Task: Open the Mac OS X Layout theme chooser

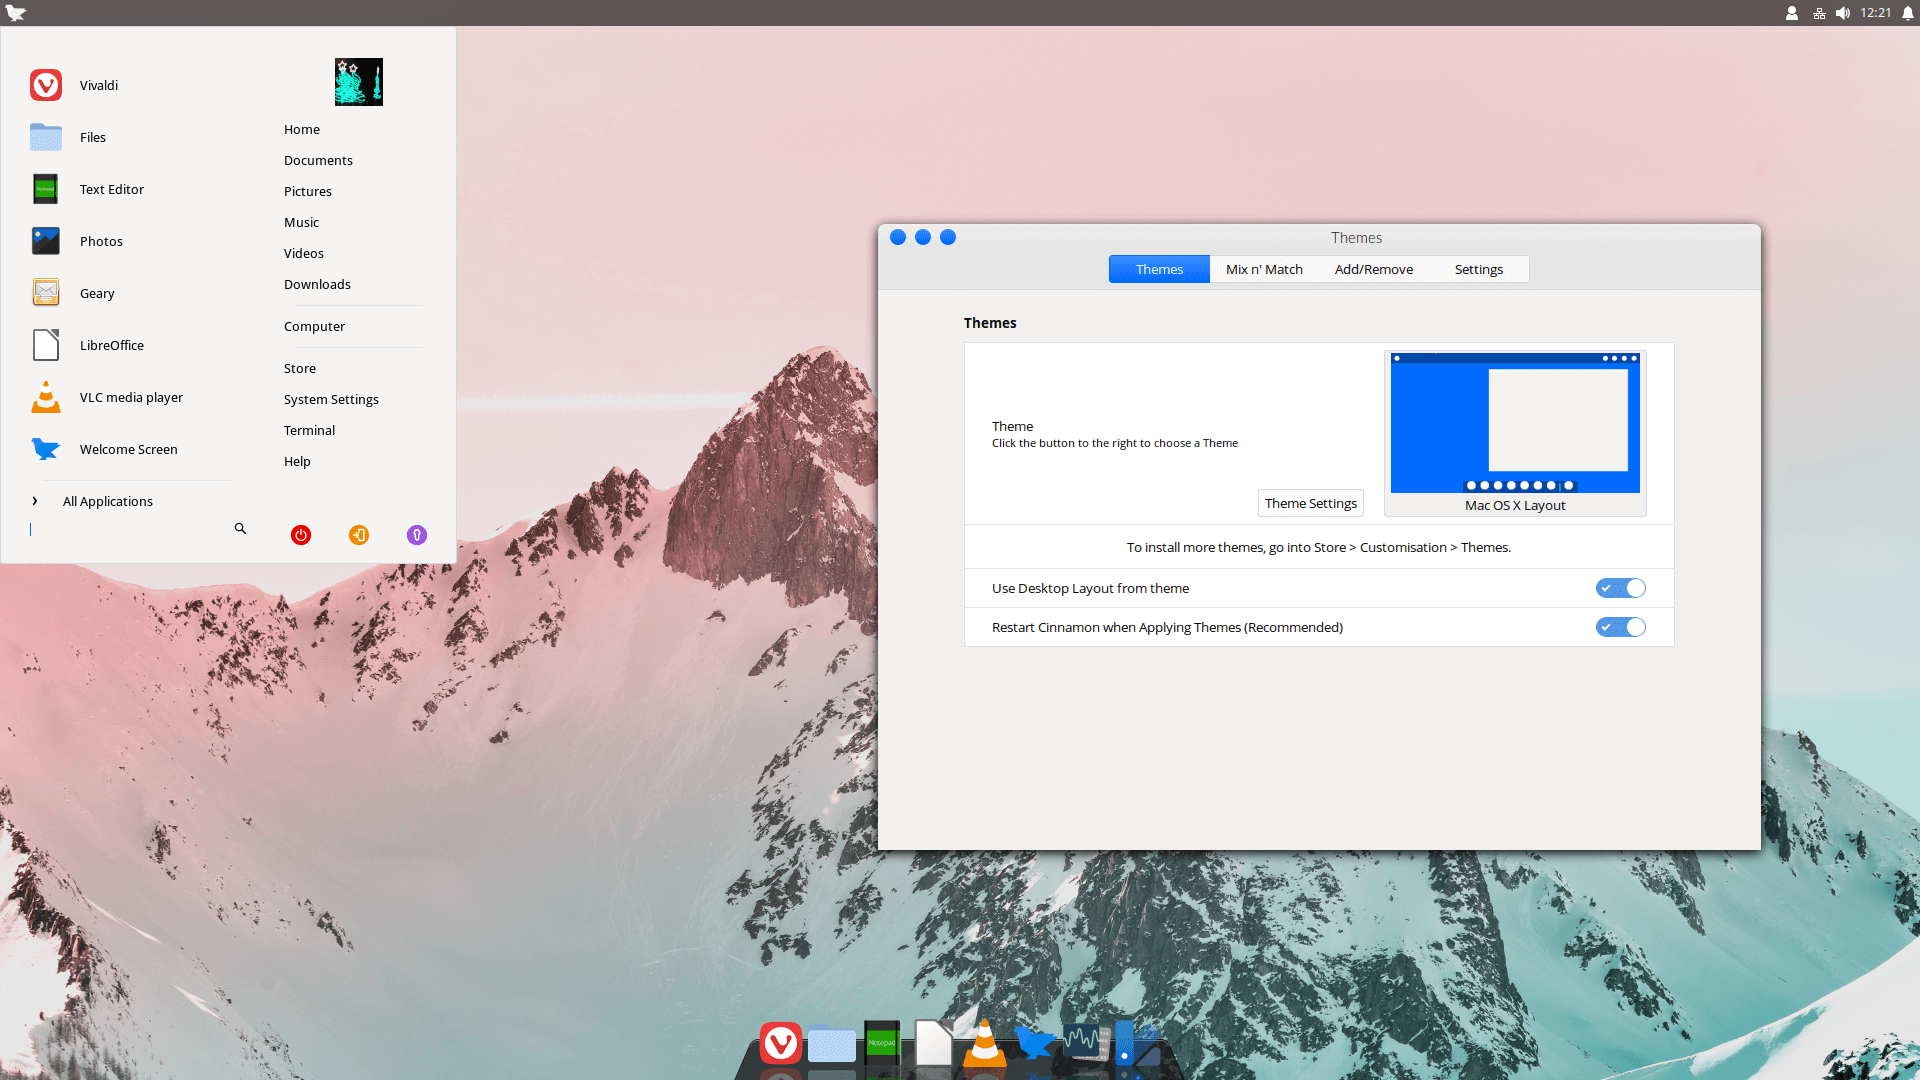Action: tap(1514, 432)
